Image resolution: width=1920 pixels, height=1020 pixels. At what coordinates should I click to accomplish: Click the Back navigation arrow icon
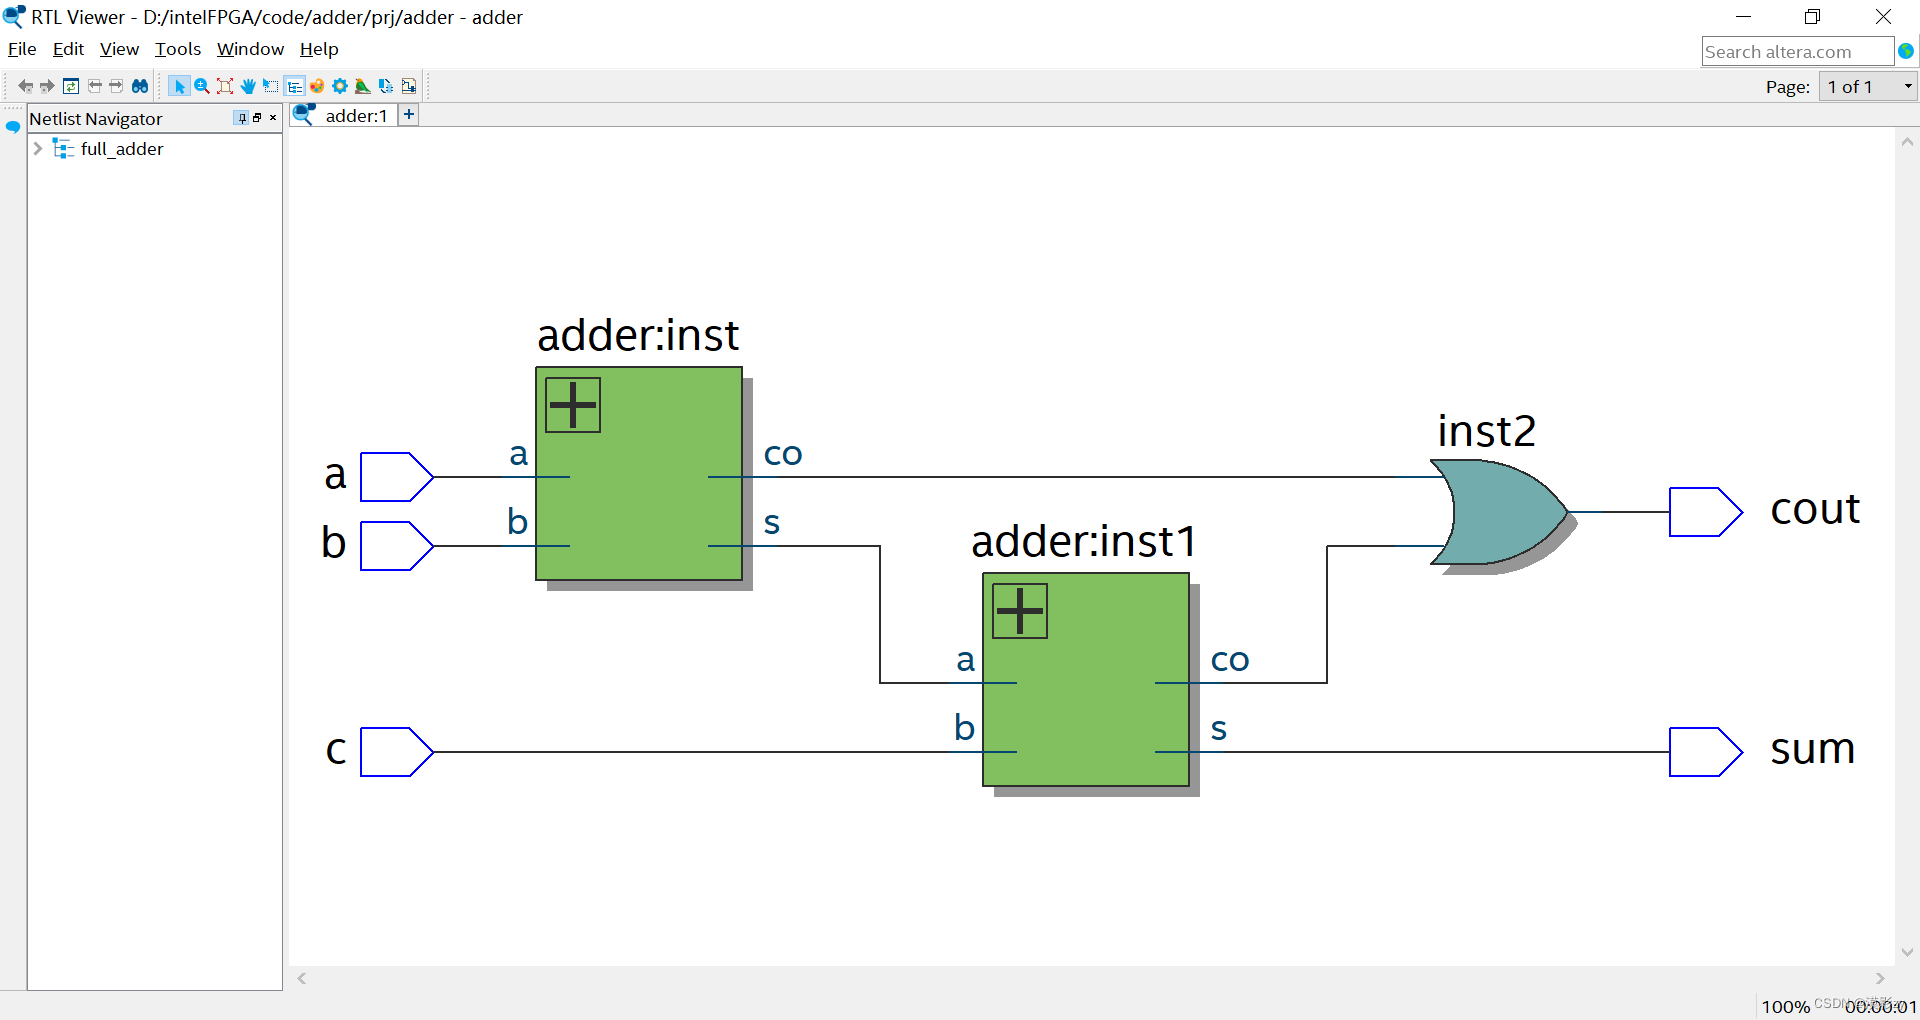pos(25,86)
